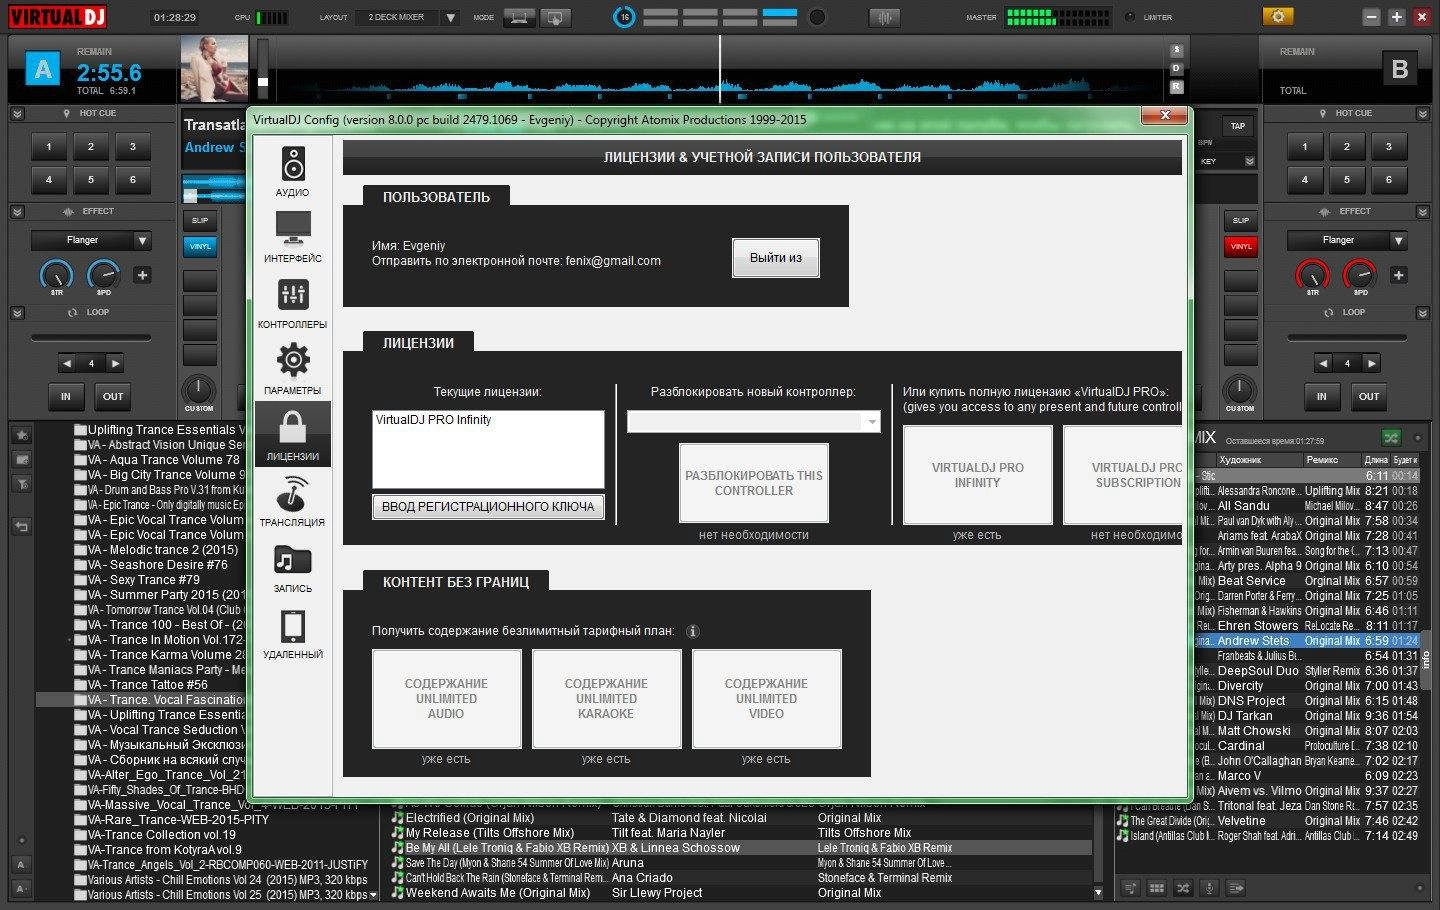
Task: Click the waveform display icon in the top bar
Action: pyautogui.click(x=883, y=17)
